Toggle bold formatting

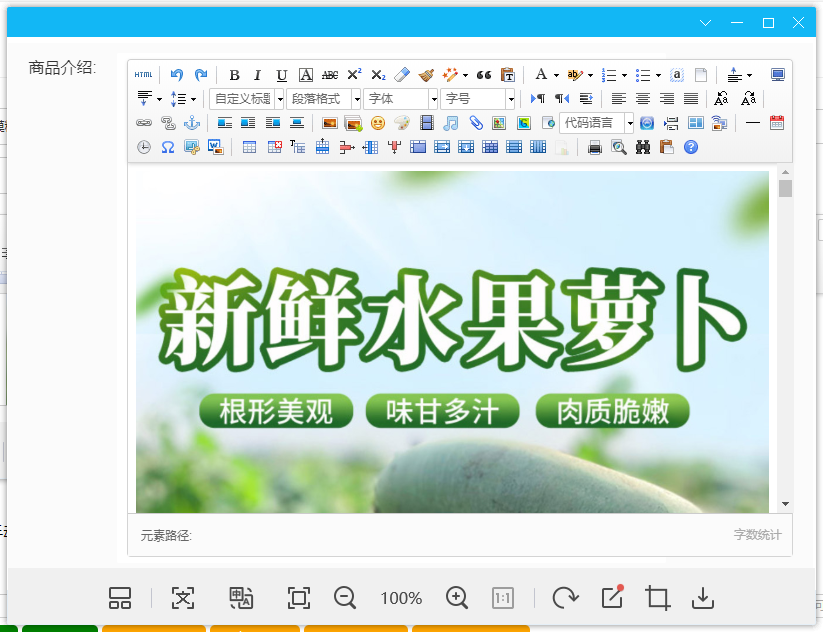coord(234,75)
